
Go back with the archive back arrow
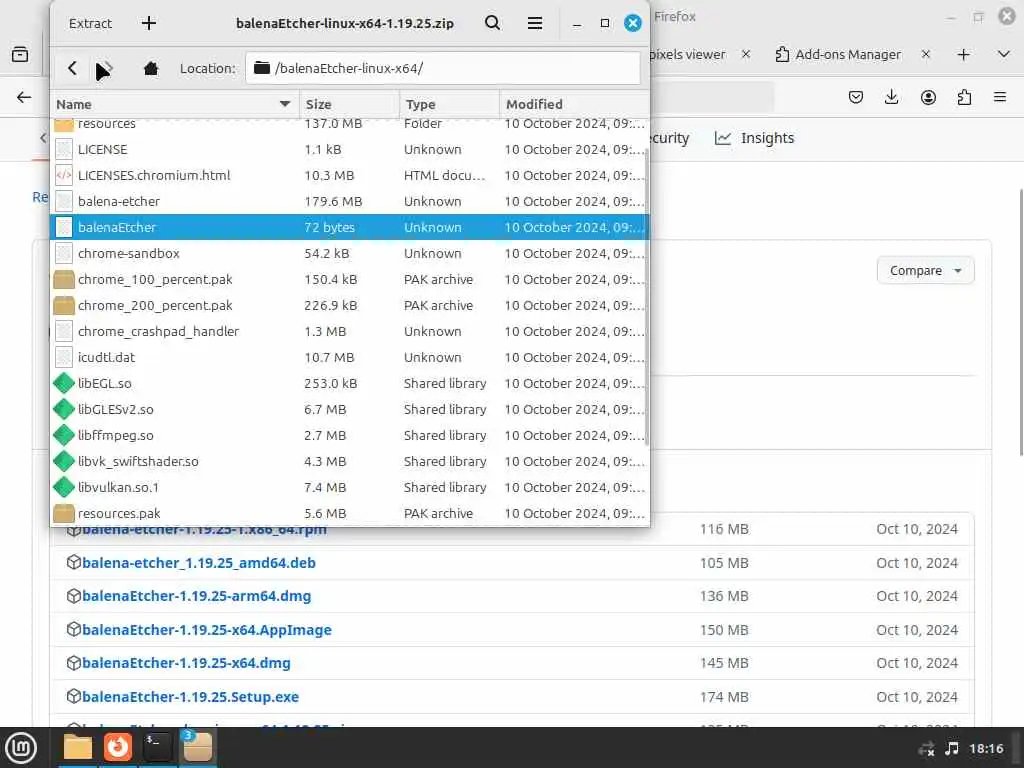pos(72,68)
